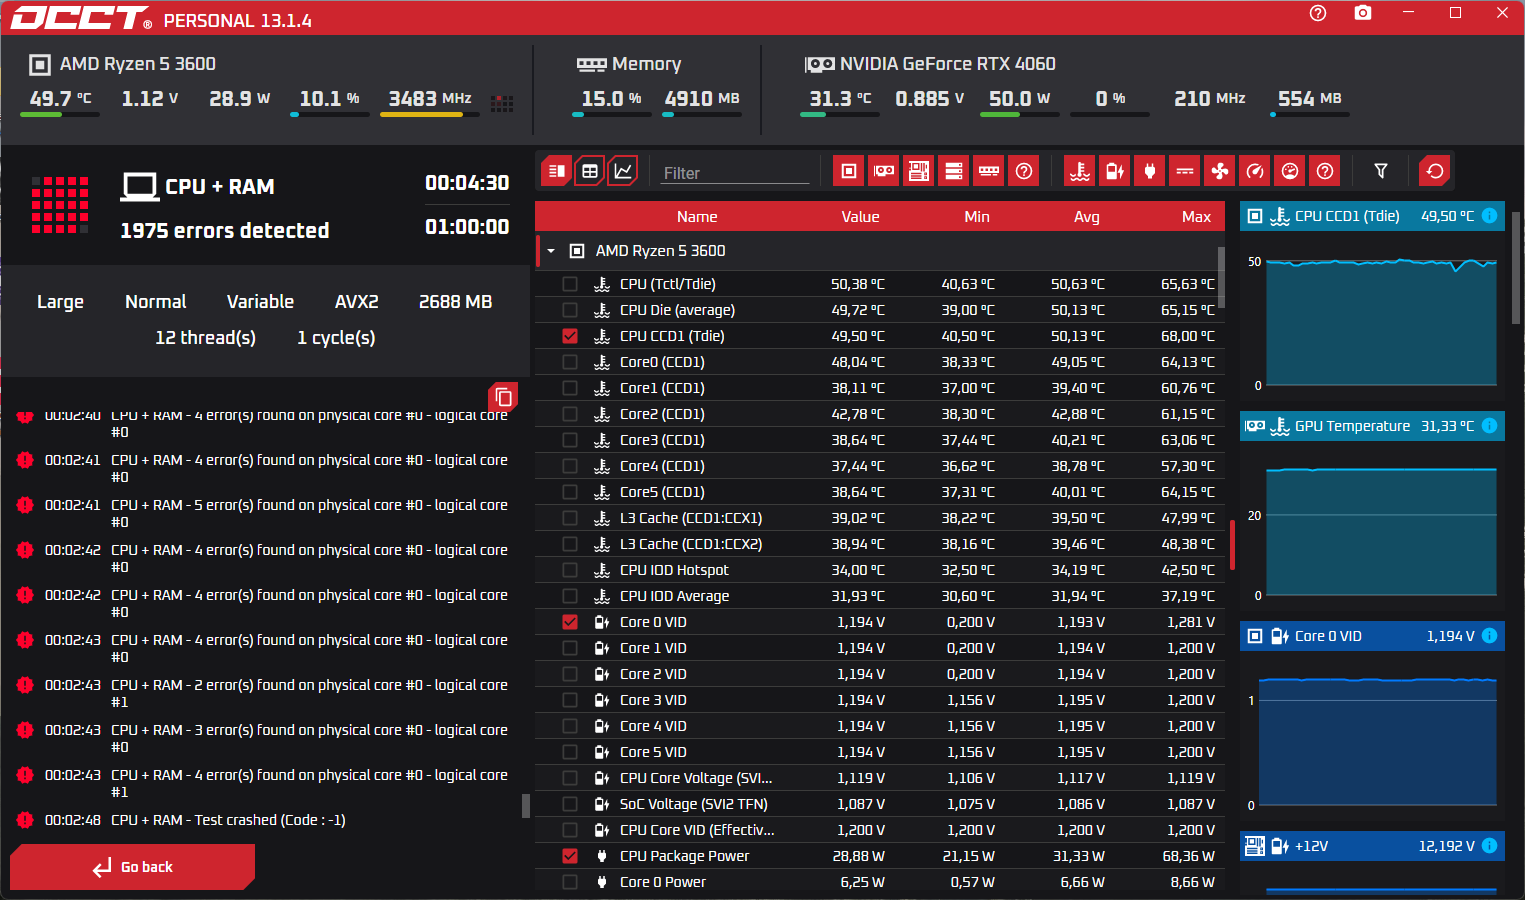This screenshot has height=900, width=1525.
Task: Click the graphs panel scrollbar
Action: pos(1517,268)
